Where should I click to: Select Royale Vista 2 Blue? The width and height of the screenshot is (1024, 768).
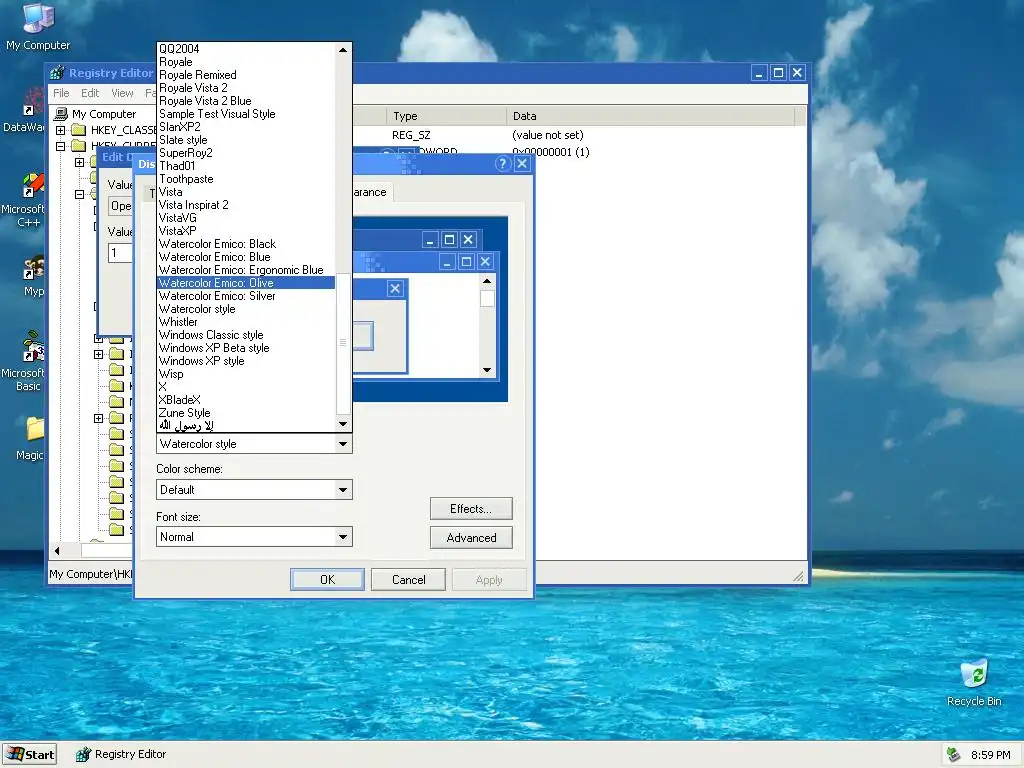coord(246,101)
